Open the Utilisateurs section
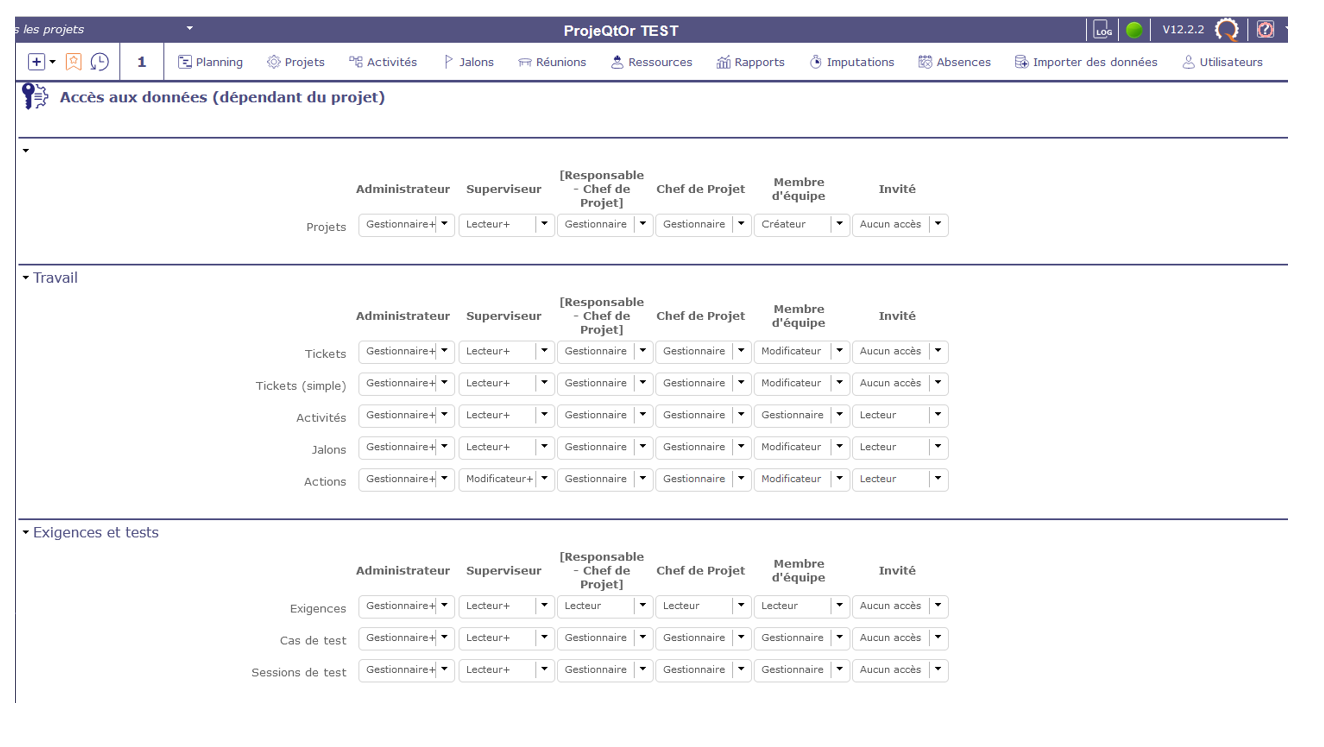Screen dimensions: 1324x747 pyautogui.click(x=1222, y=62)
